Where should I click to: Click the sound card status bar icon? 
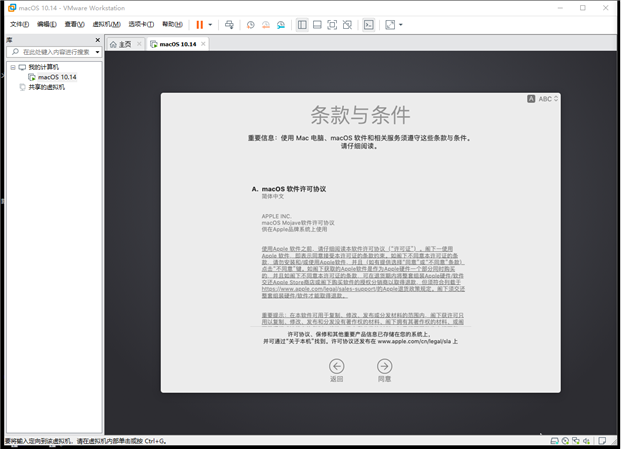587,441
